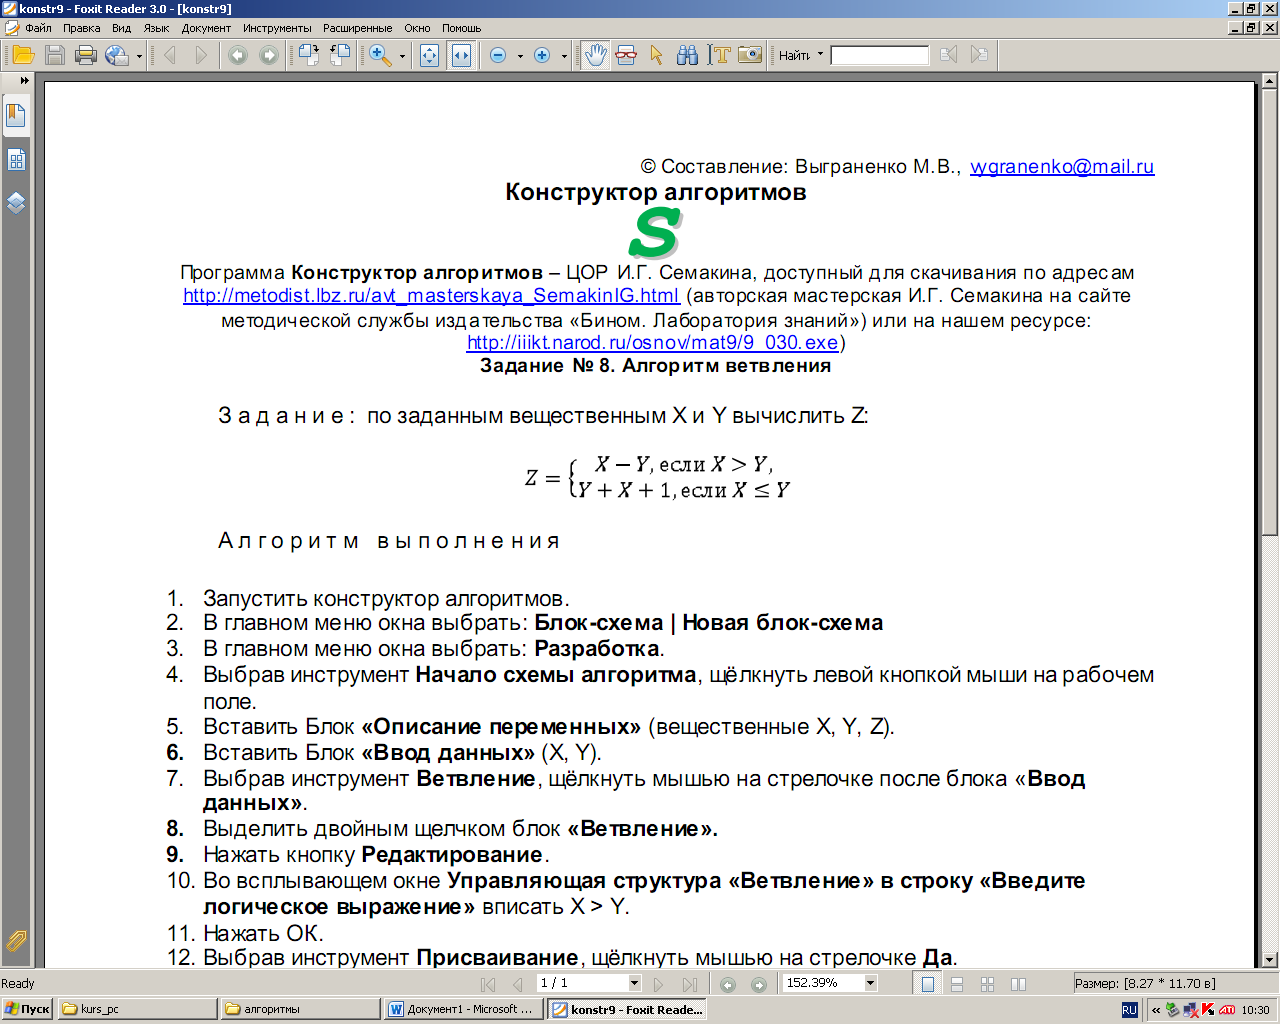Click Previous page arrow in top toolbar
The height and width of the screenshot is (1024, 1280).
click(x=169, y=55)
